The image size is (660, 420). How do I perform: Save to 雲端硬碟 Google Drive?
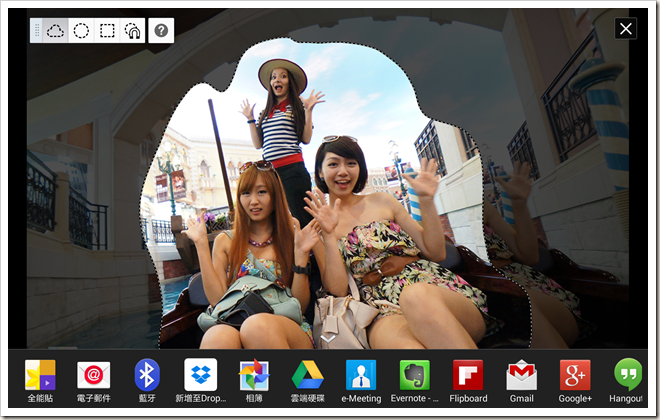(308, 380)
